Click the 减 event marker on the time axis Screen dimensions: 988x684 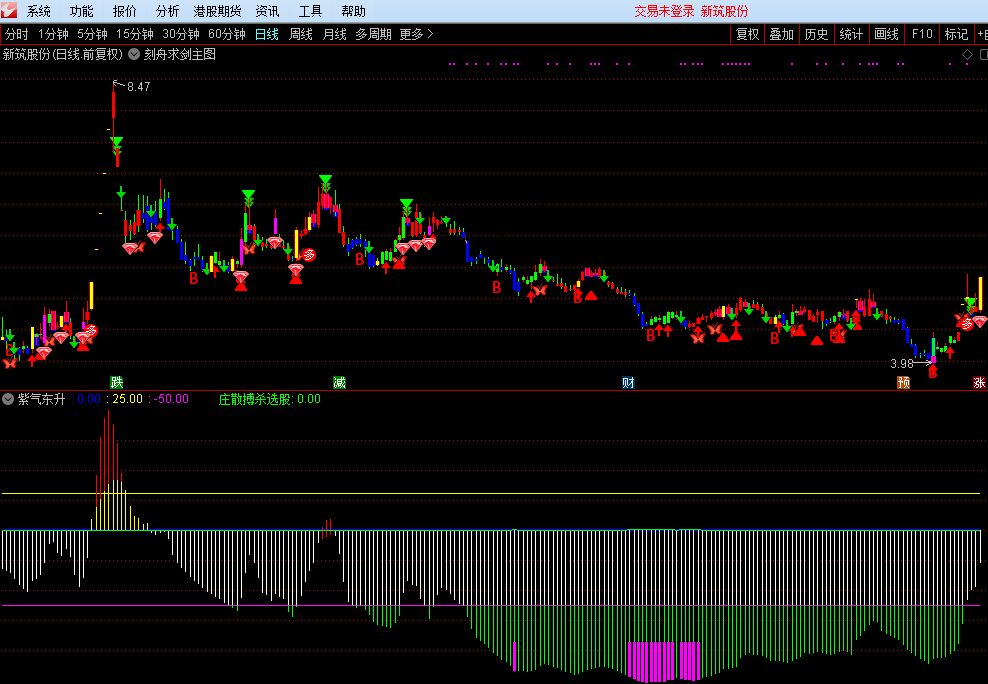point(340,382)
